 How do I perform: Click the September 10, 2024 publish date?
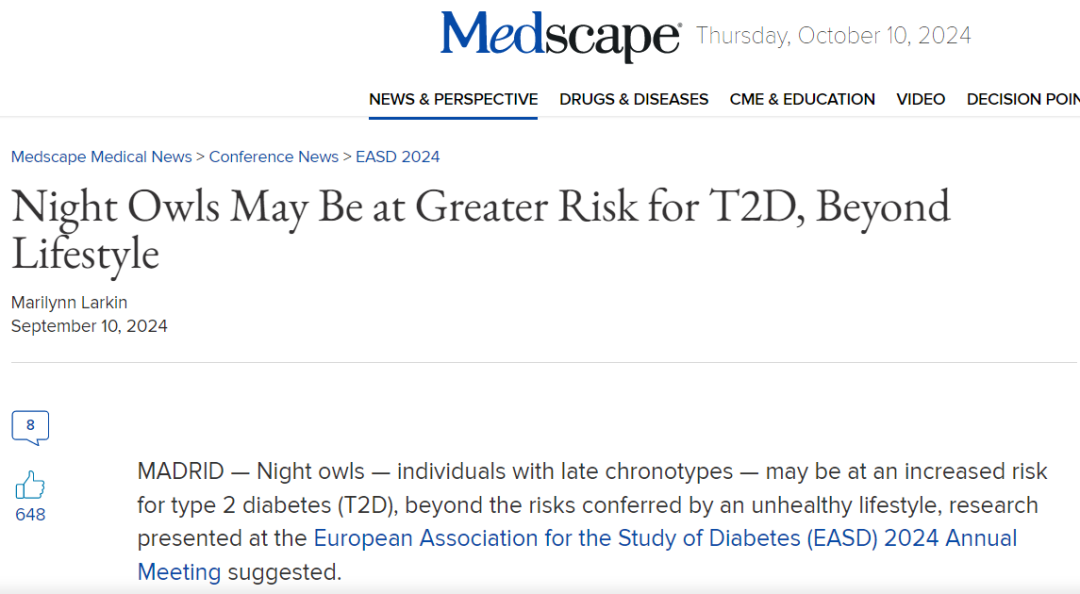[89, 326]
